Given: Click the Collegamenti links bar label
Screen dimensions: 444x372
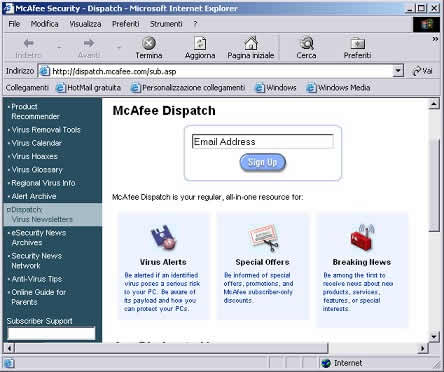Looking at the screenshot, I should (x=27, y=88).
